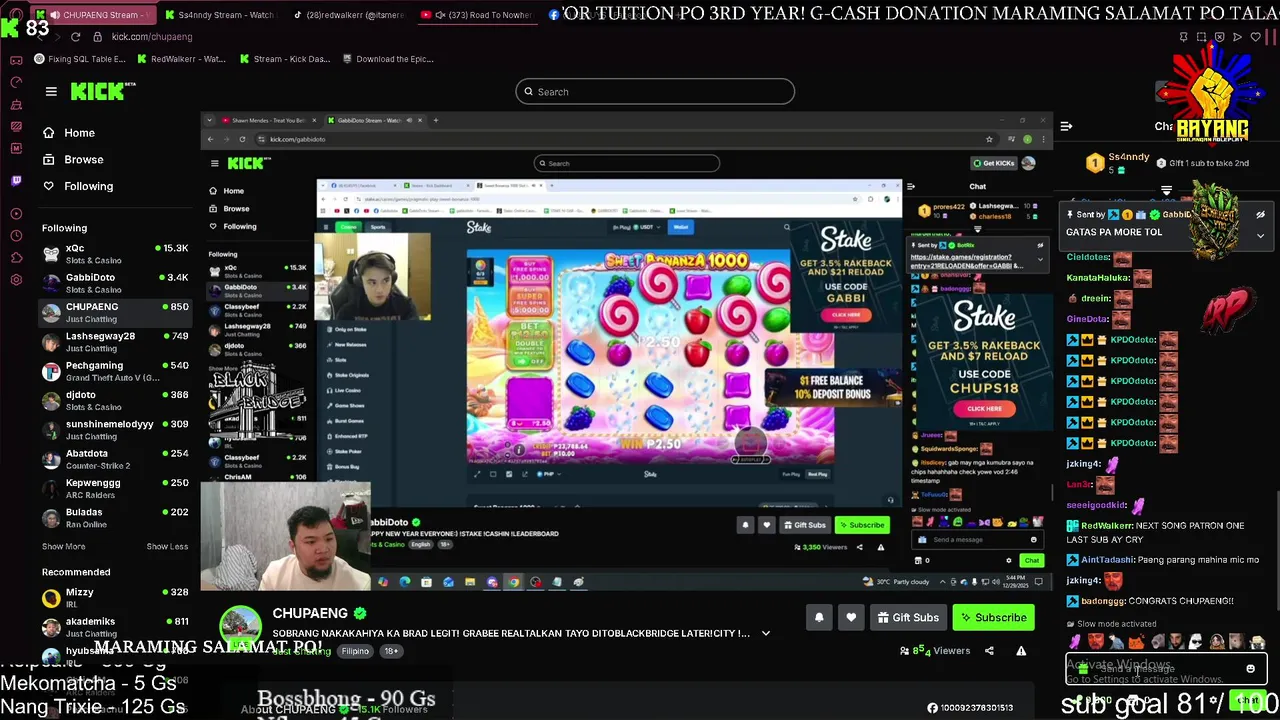
Task: Expand the stream title chevron
Action: tap(766, 633)
